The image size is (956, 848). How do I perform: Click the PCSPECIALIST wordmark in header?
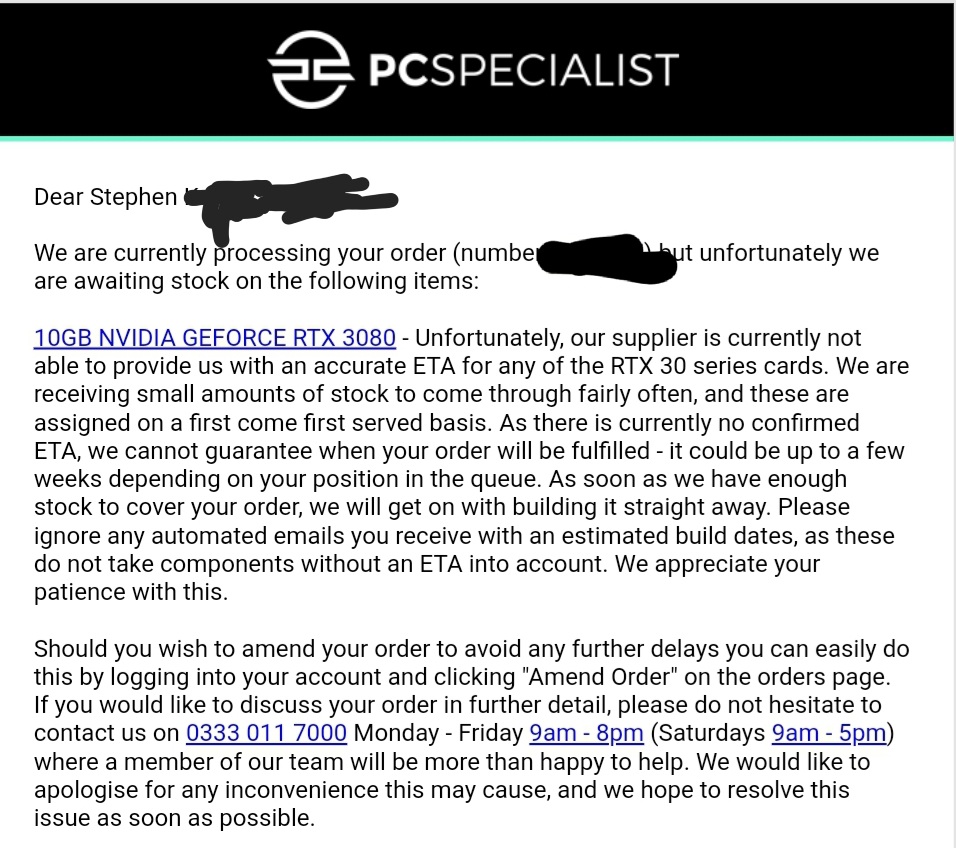pyautogui.click(x=523, y=69)
